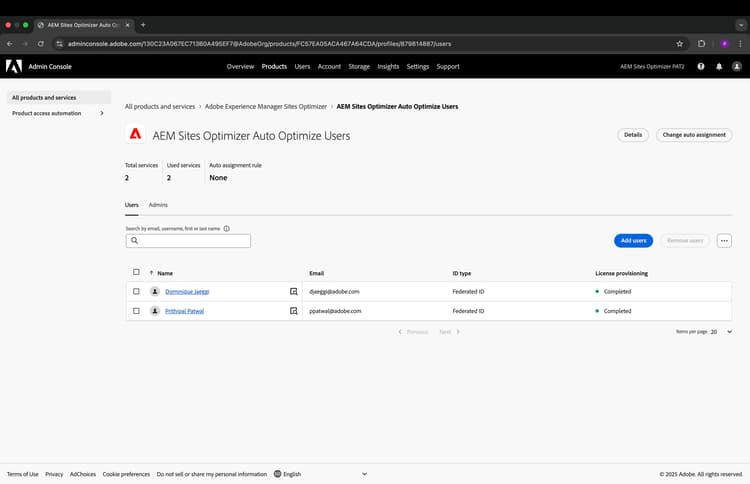
Task: Click magnifier icon in search field
Action: (134, 241)
